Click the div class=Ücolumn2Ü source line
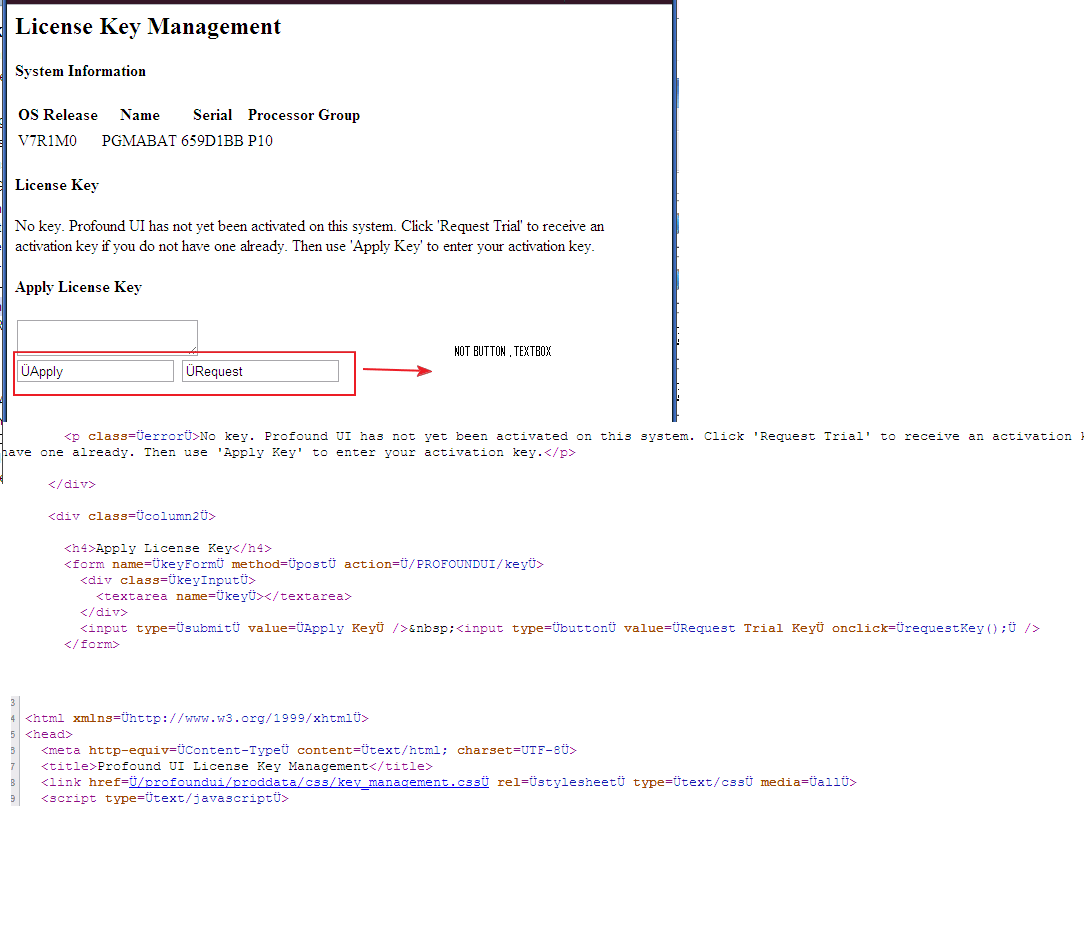Viewport: 1084px width, 931px height. coord(132,516)
